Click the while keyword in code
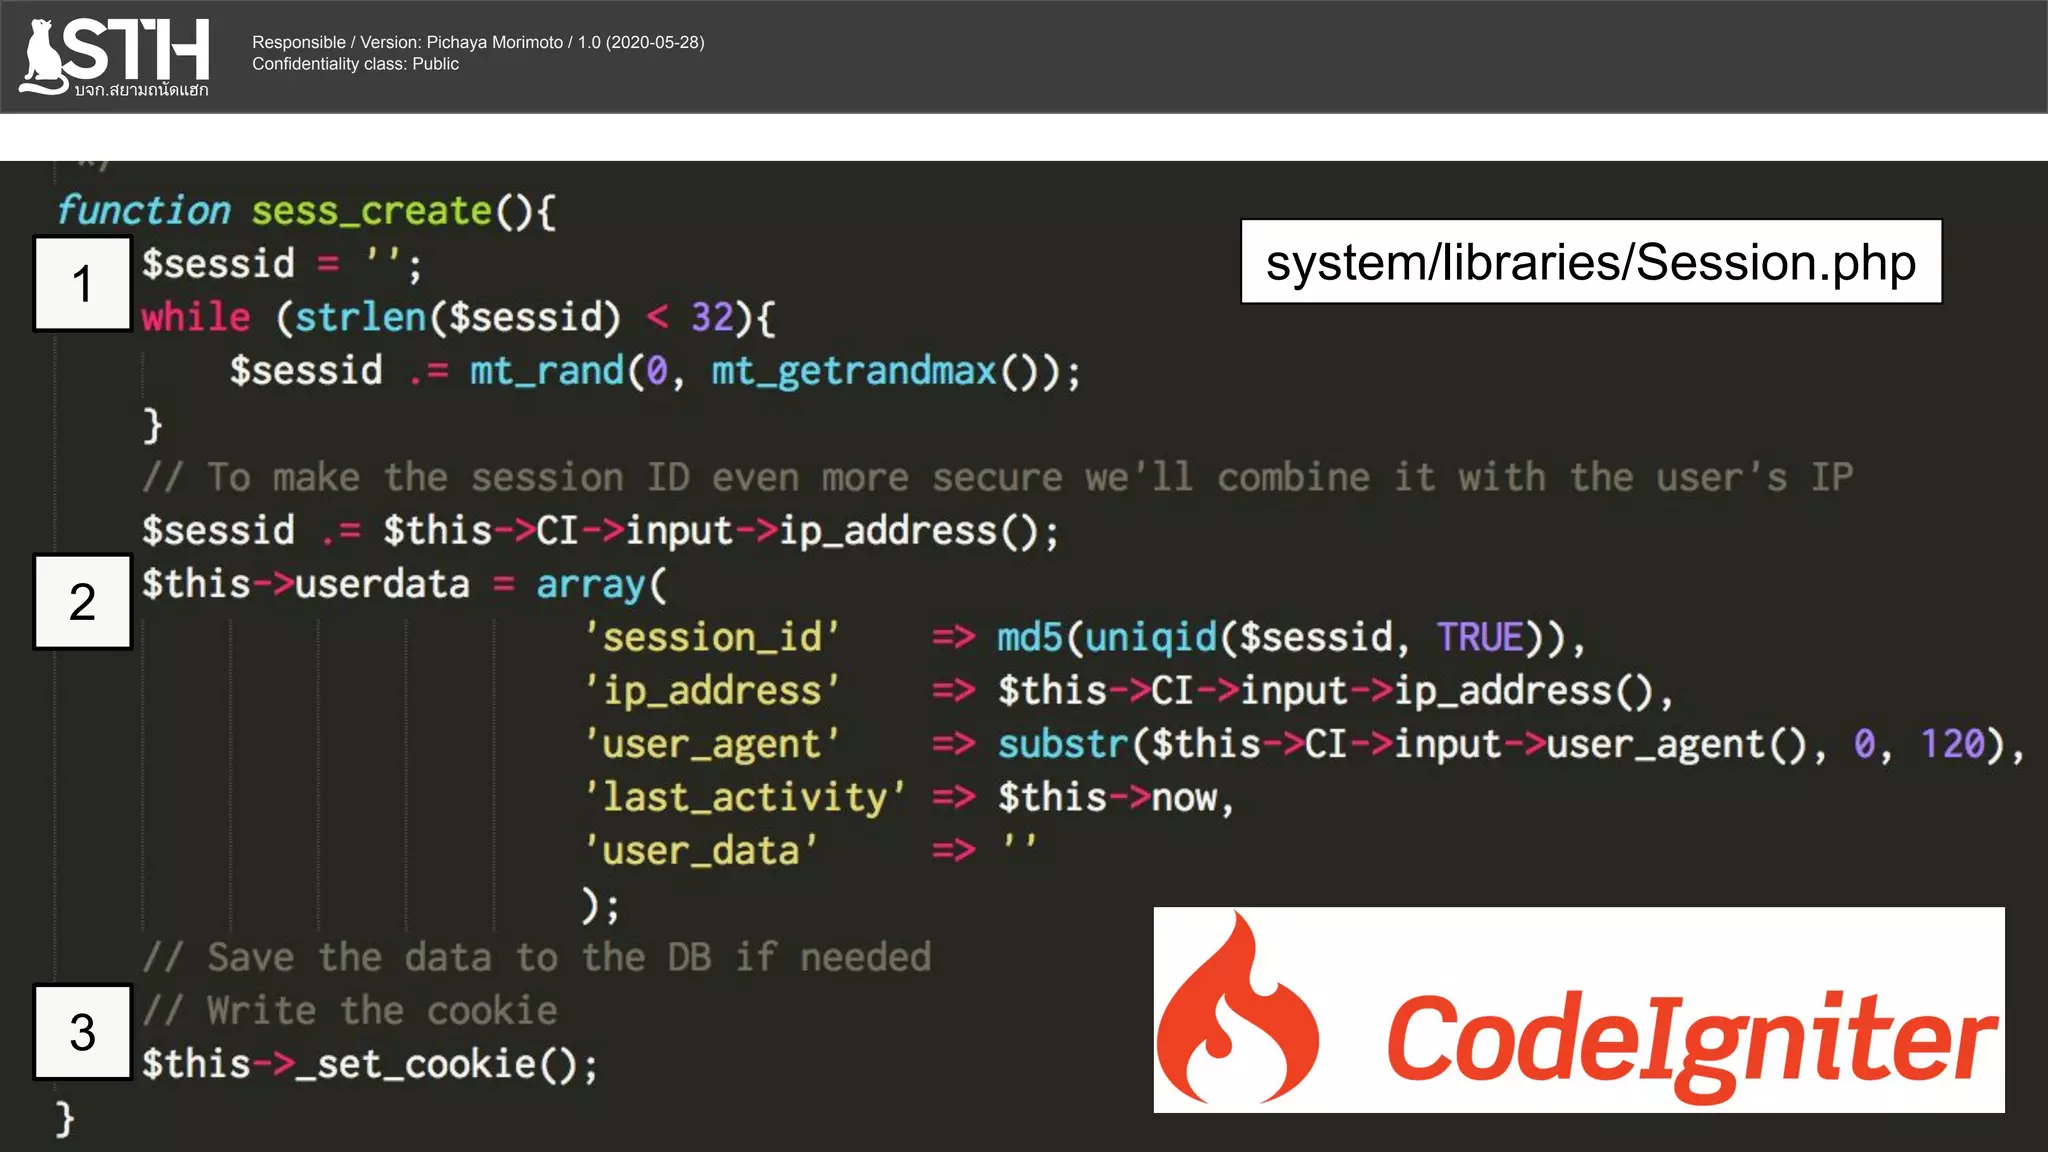Image resolution: width=2048 pixels, height=1152 pixels. pyautogui.click(x=195, y=318)
